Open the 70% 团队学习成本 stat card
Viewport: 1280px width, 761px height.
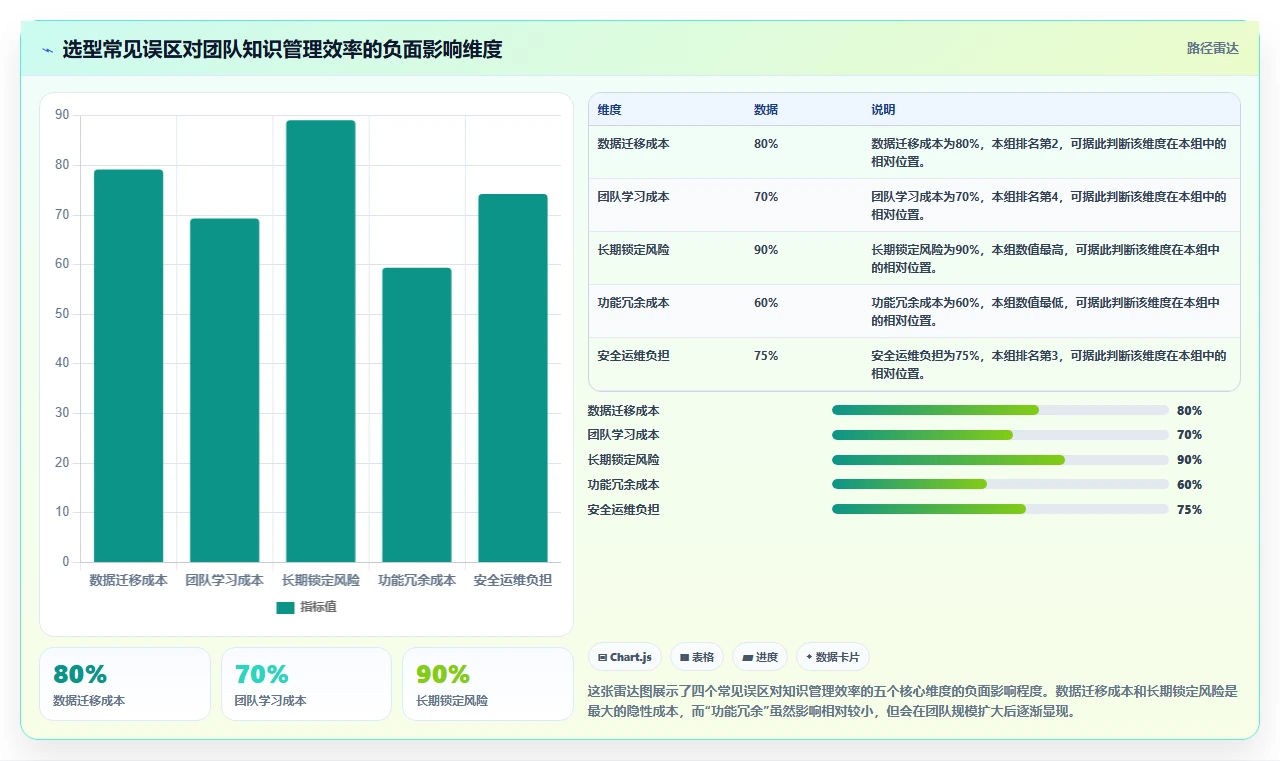pos(306,684)
